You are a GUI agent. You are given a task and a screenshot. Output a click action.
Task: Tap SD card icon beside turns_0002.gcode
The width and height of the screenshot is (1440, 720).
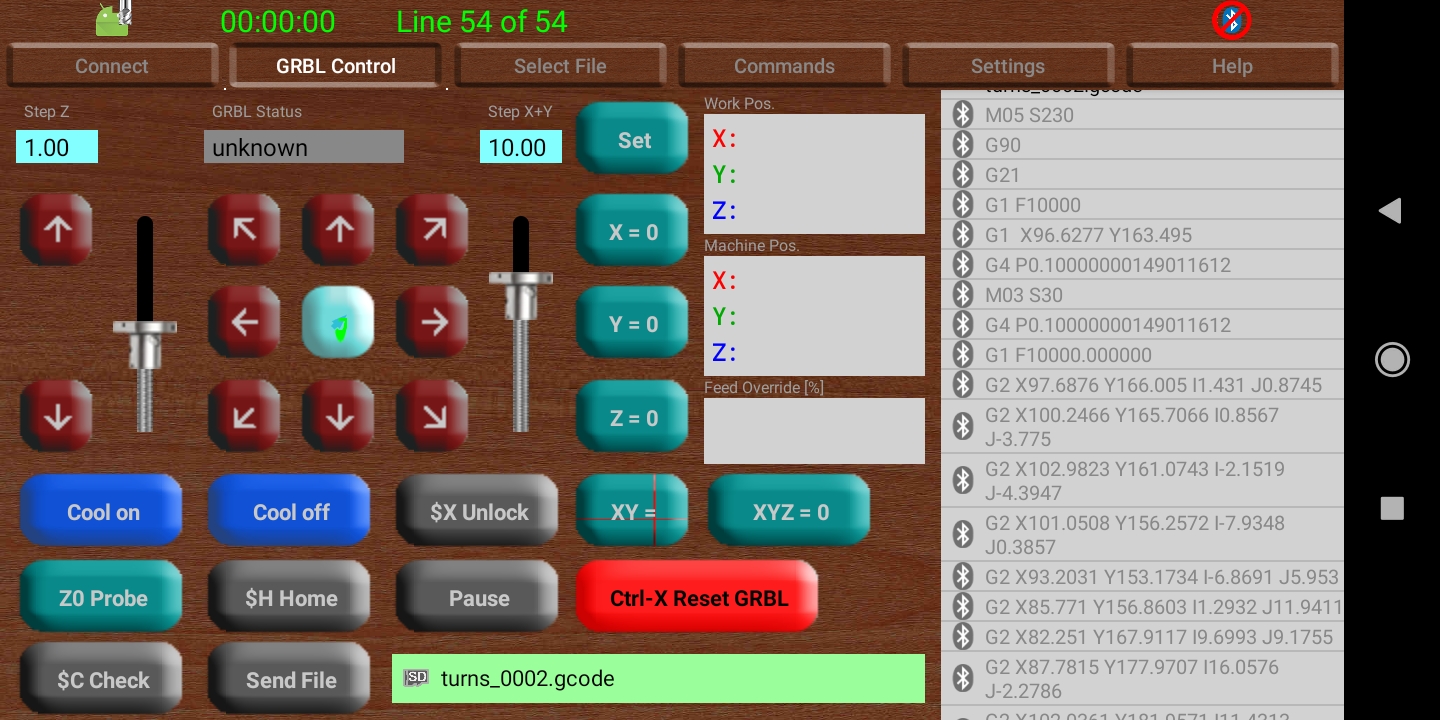pos(416,678)
